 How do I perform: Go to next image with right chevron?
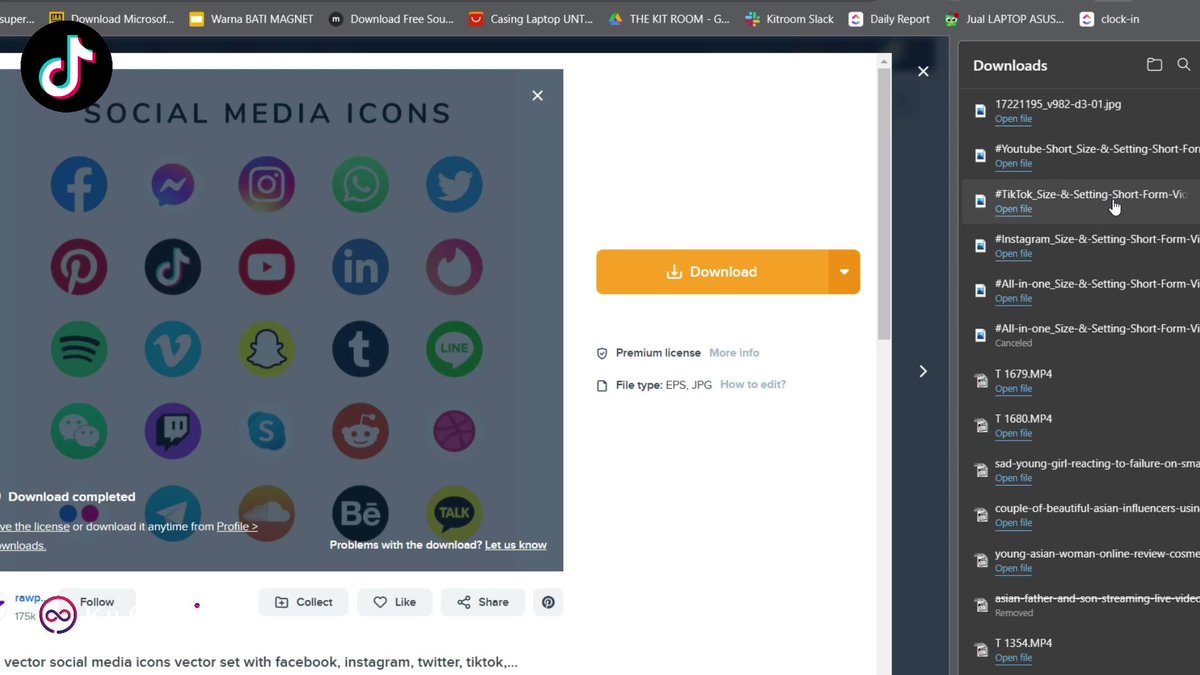pyautogui.click(x=923, y=371)
